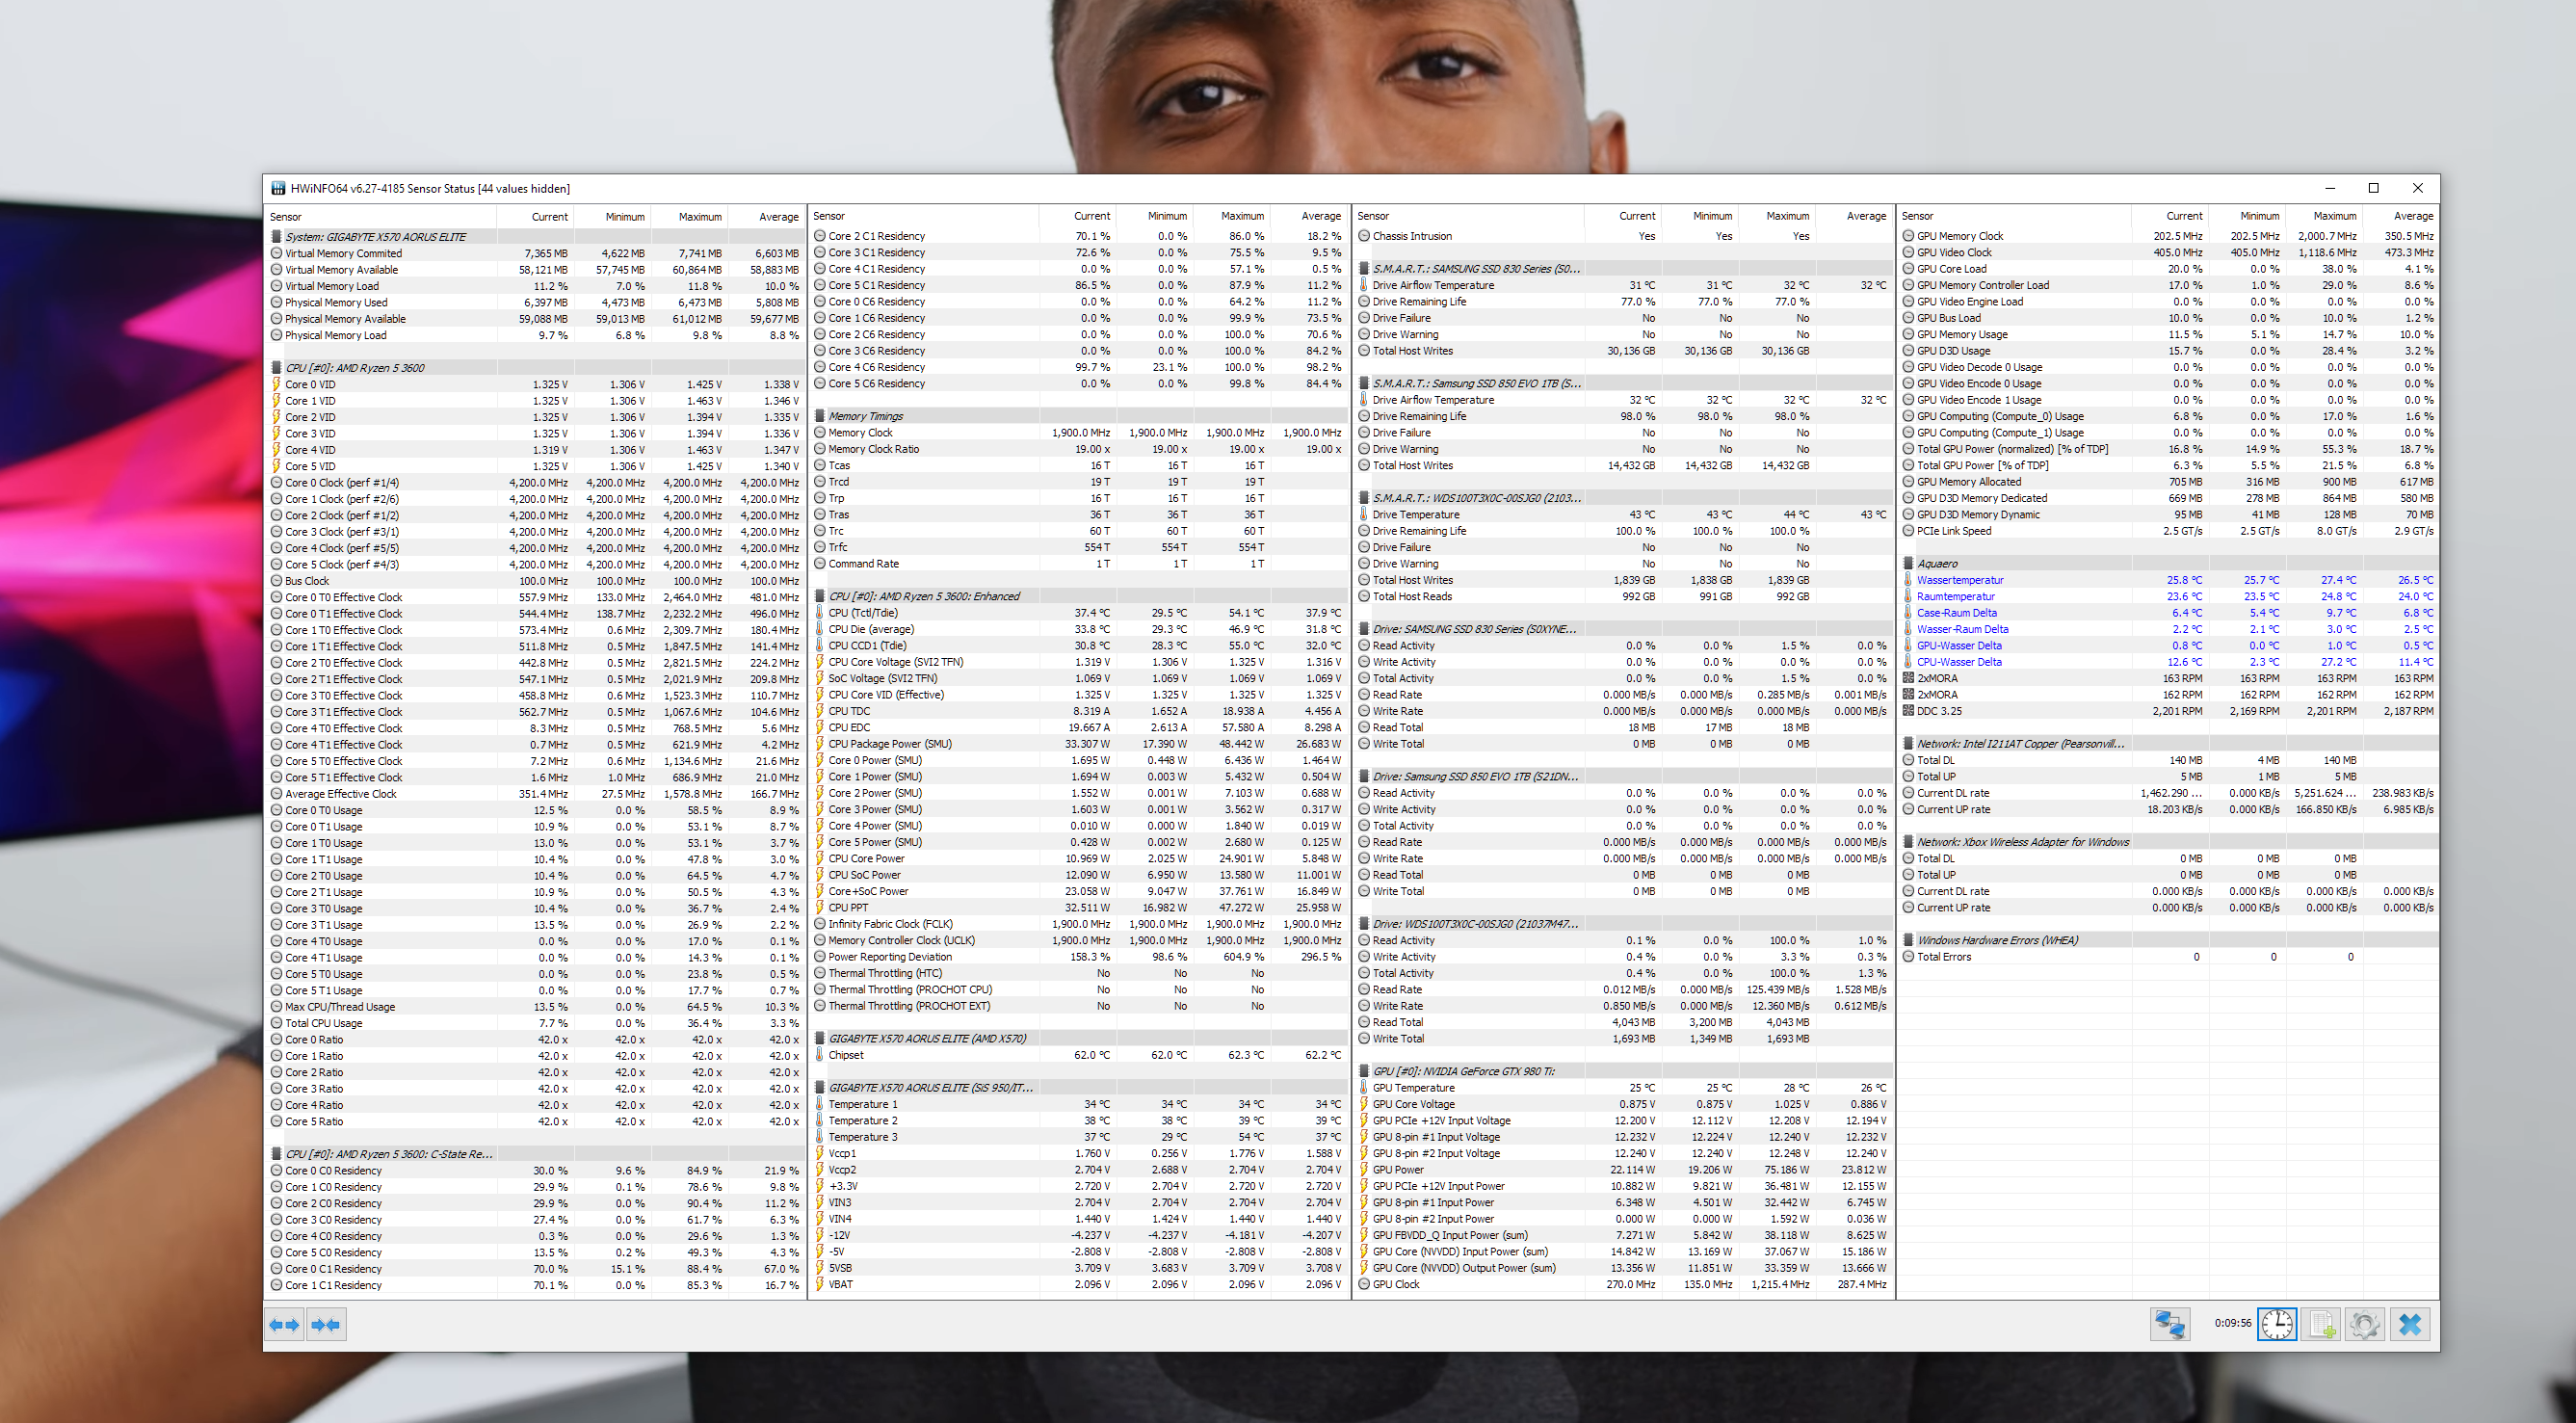Open the remote network monitoring button
2576x1423 pixels.
pos(2170,1325)
